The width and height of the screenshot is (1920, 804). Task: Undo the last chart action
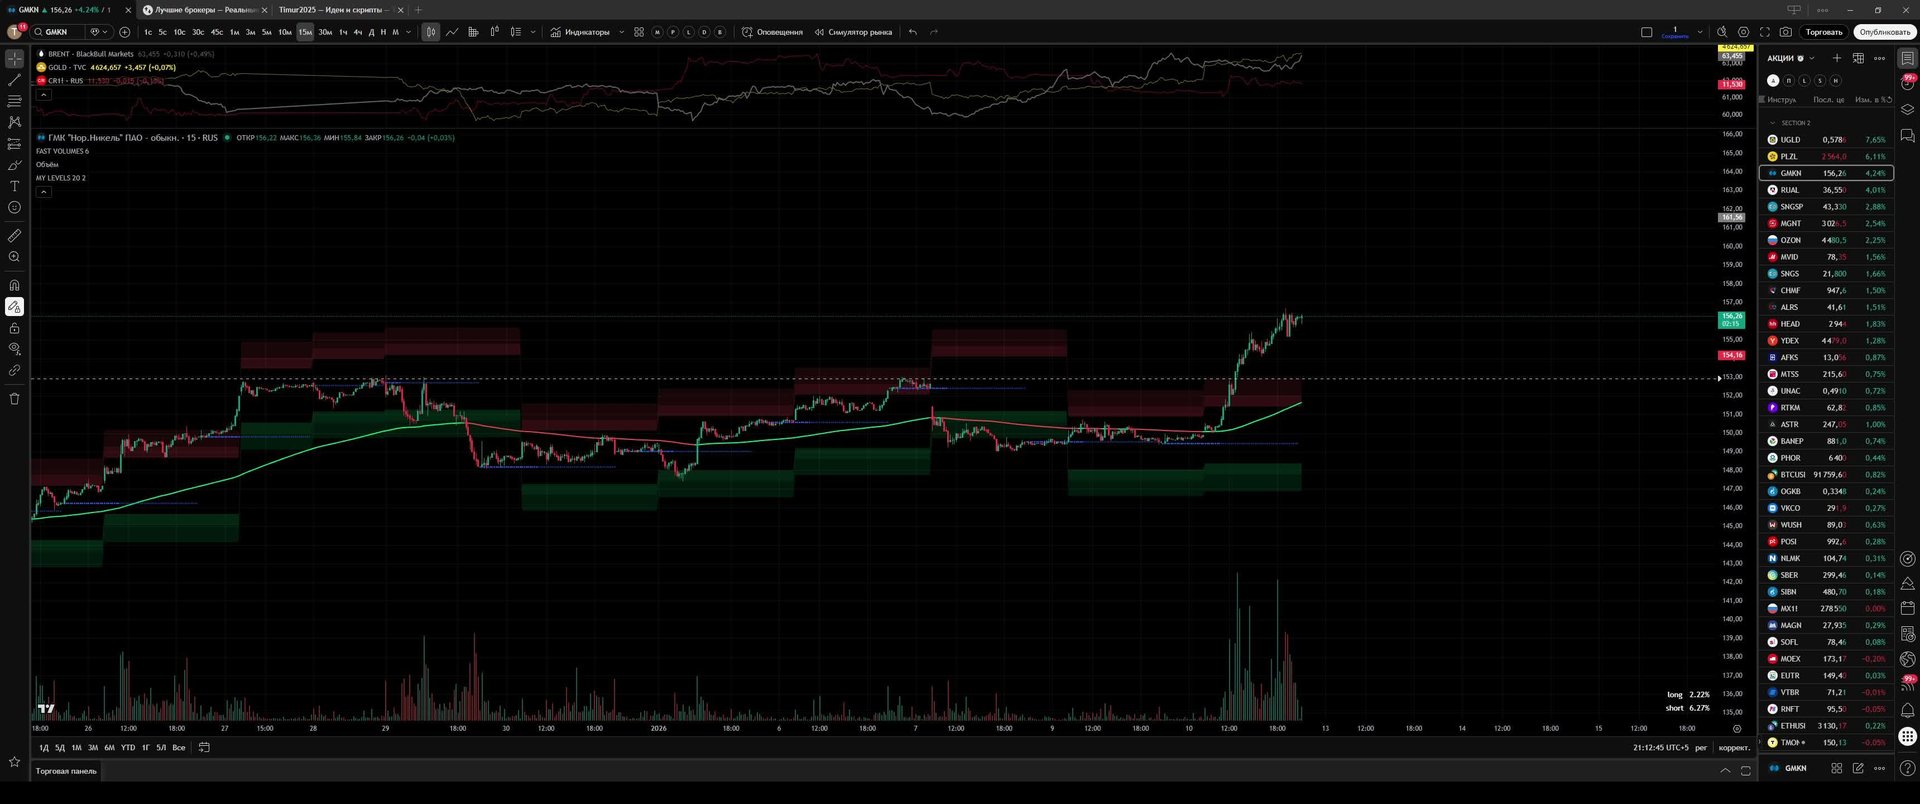click(x=913, y=32)
